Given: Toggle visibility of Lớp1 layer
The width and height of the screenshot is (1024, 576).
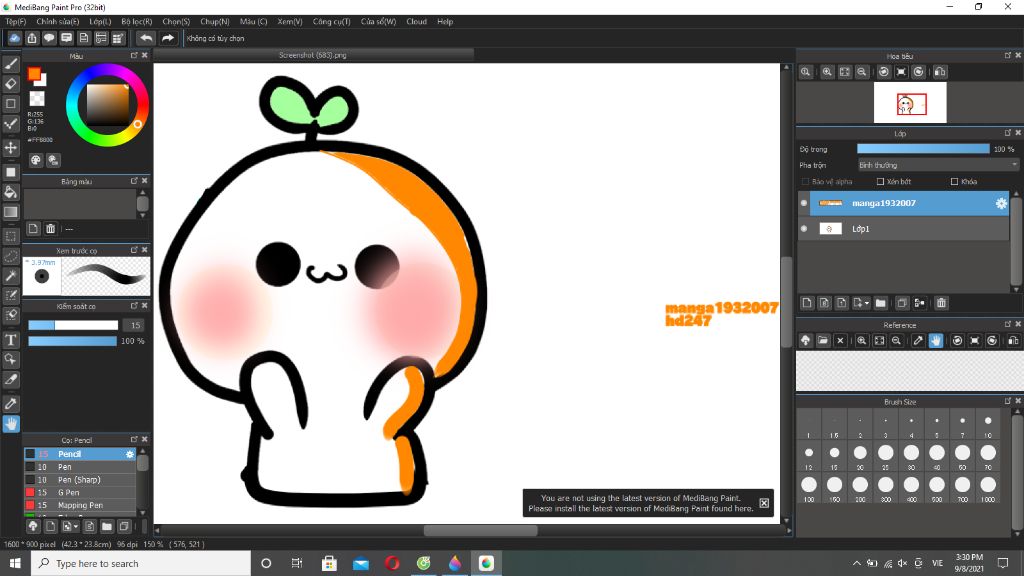Looking at the screenshot, I should [804, 229].
